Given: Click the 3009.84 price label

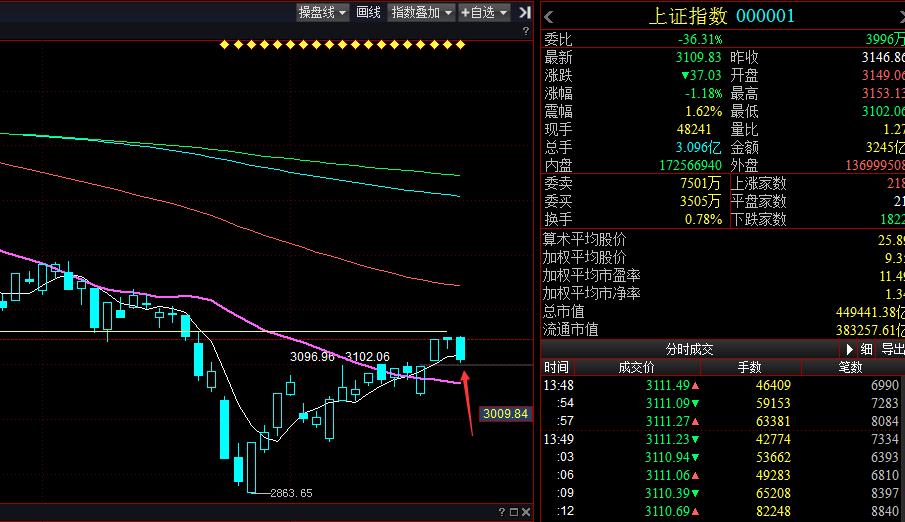Looking at the screenshot, I should (505, 413).
